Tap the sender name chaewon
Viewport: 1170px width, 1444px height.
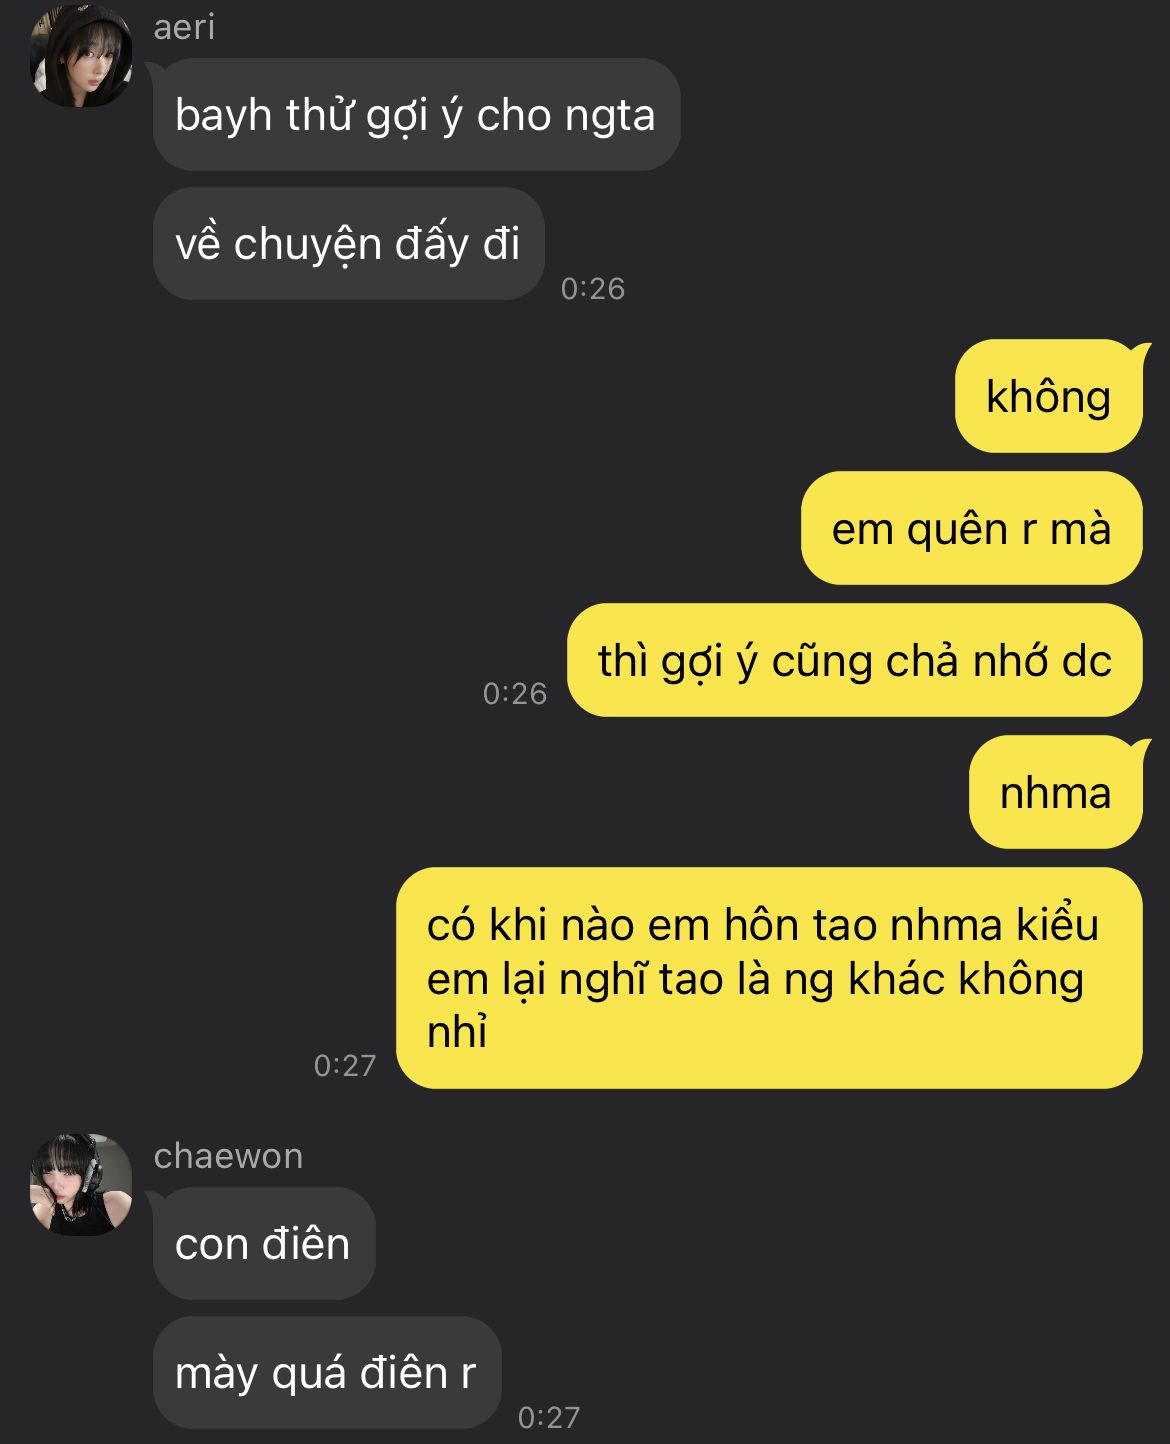[228, 1156]
